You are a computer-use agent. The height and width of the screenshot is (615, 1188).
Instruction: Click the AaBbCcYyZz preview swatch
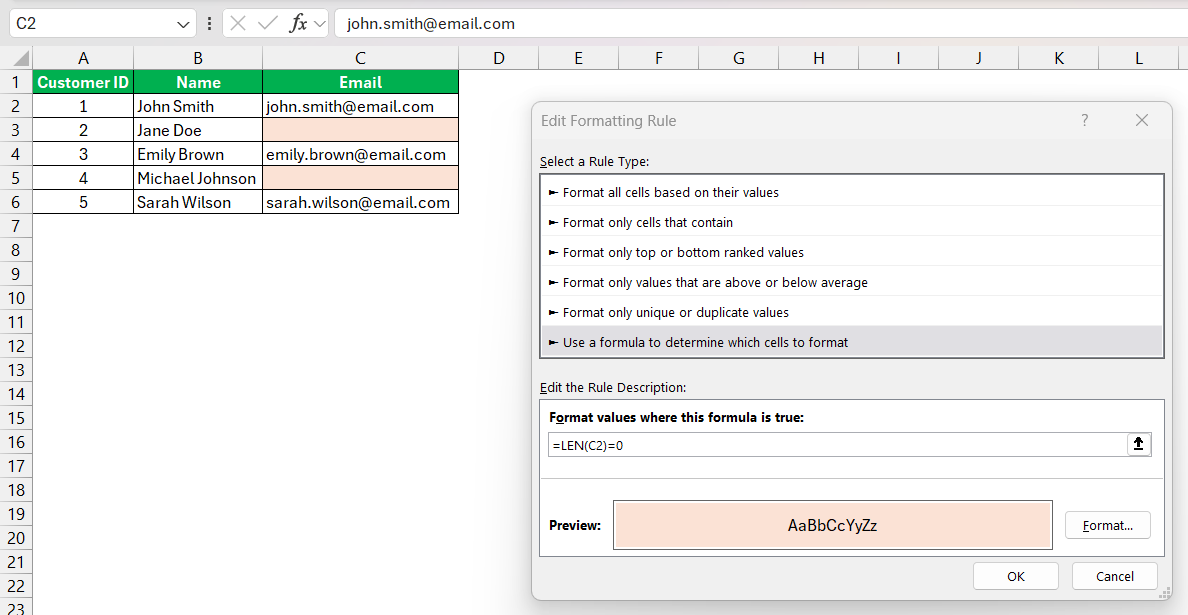point(833,525)
